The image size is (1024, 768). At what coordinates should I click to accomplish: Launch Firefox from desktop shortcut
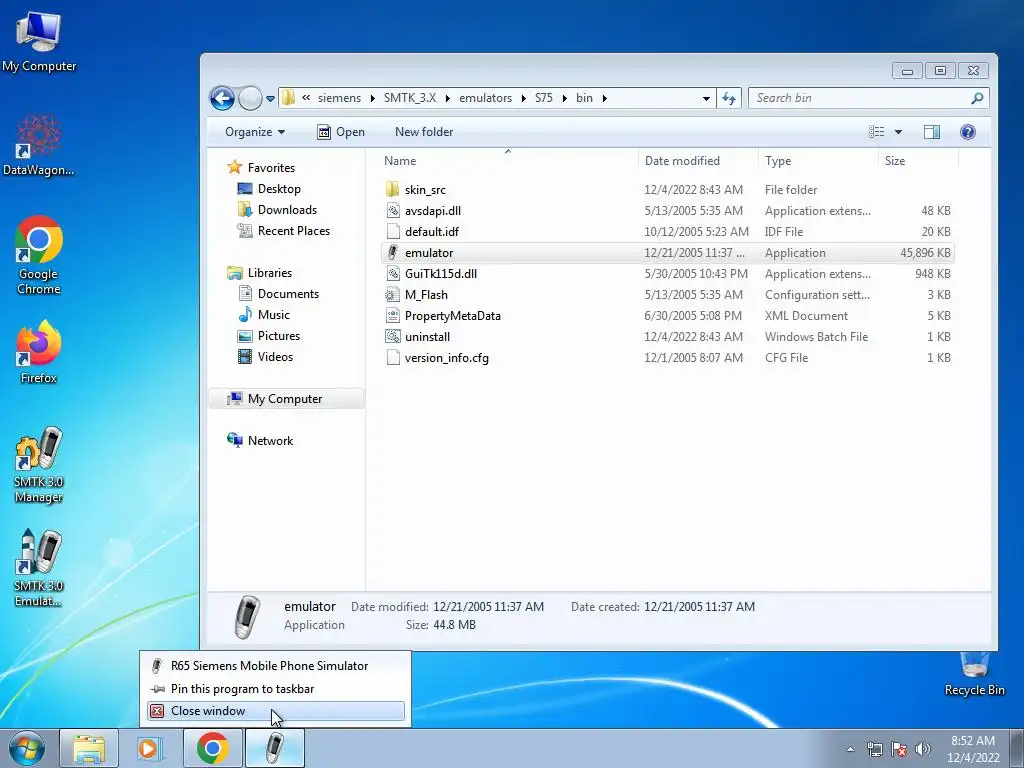39,351
